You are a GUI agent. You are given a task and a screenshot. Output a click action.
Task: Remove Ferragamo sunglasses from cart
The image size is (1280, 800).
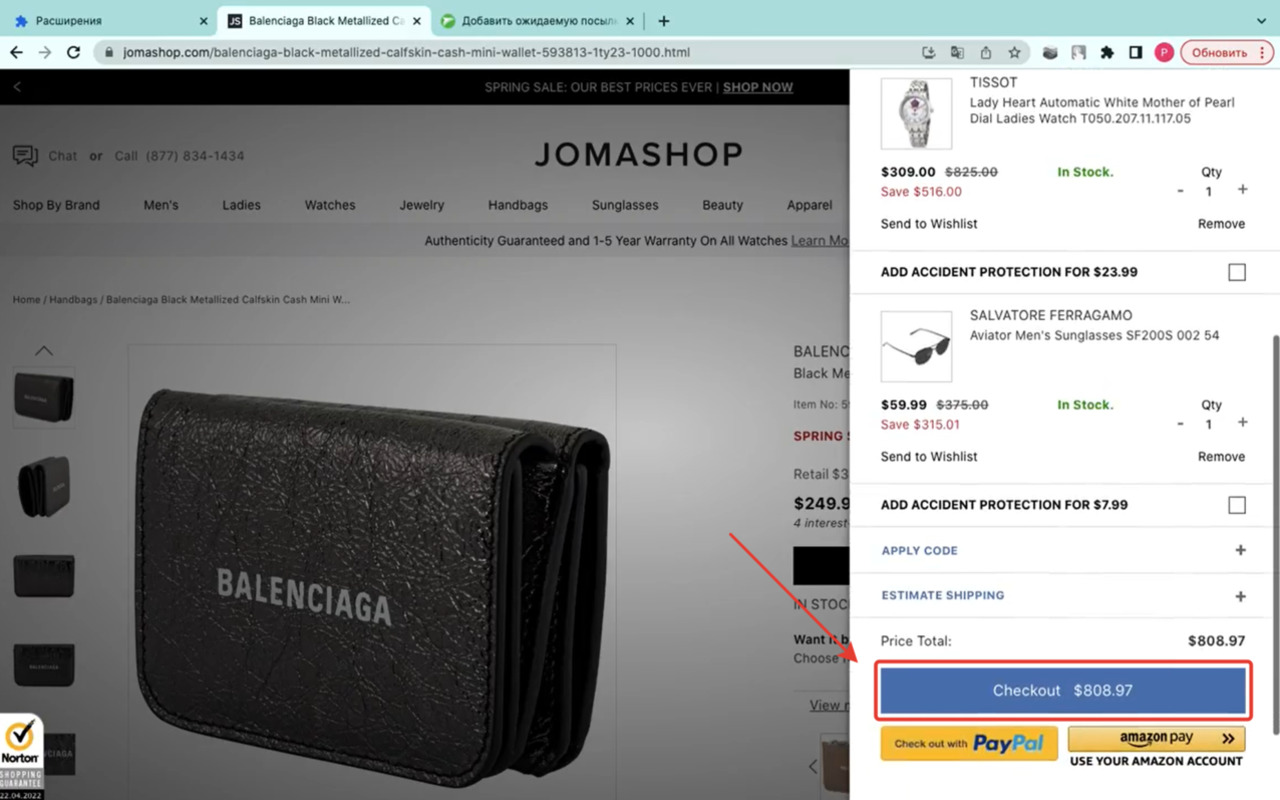(1221, 457)
